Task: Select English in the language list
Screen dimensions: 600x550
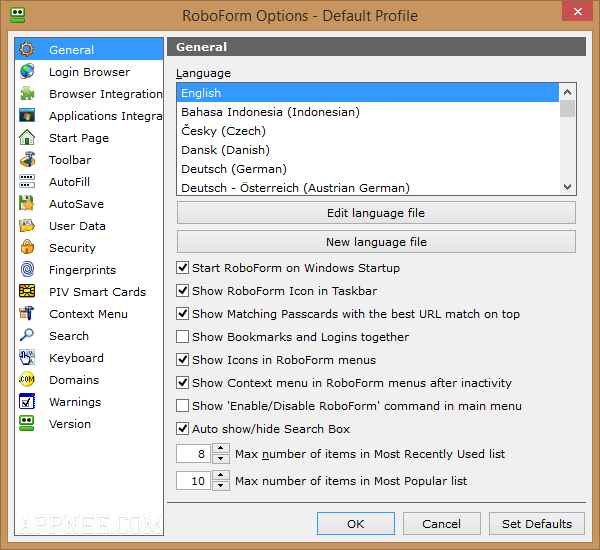Action: (368, 93)
